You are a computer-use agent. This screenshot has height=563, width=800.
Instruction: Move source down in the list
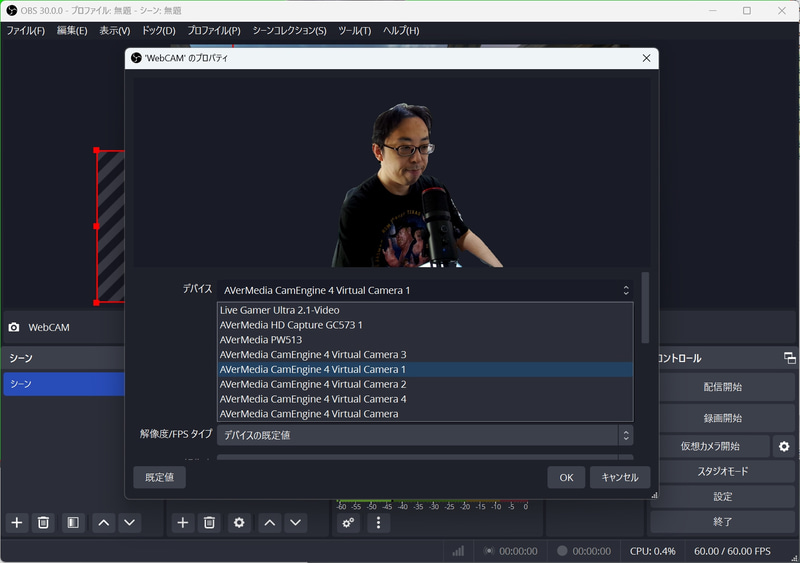(295, 523)
